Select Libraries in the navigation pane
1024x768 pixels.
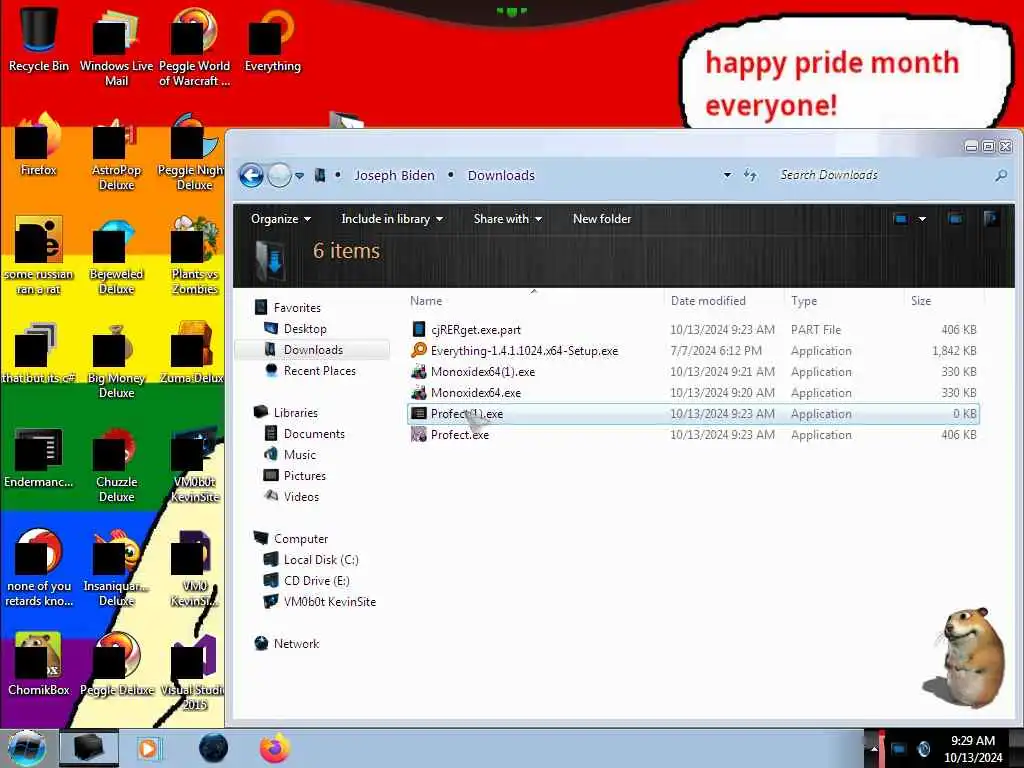pyautogui.click(x=295, y=413)
